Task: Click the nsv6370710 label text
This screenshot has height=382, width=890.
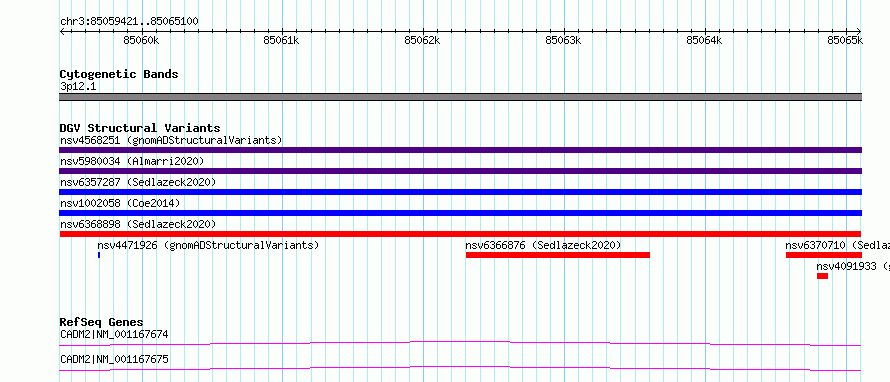Action: click(838, 245)
